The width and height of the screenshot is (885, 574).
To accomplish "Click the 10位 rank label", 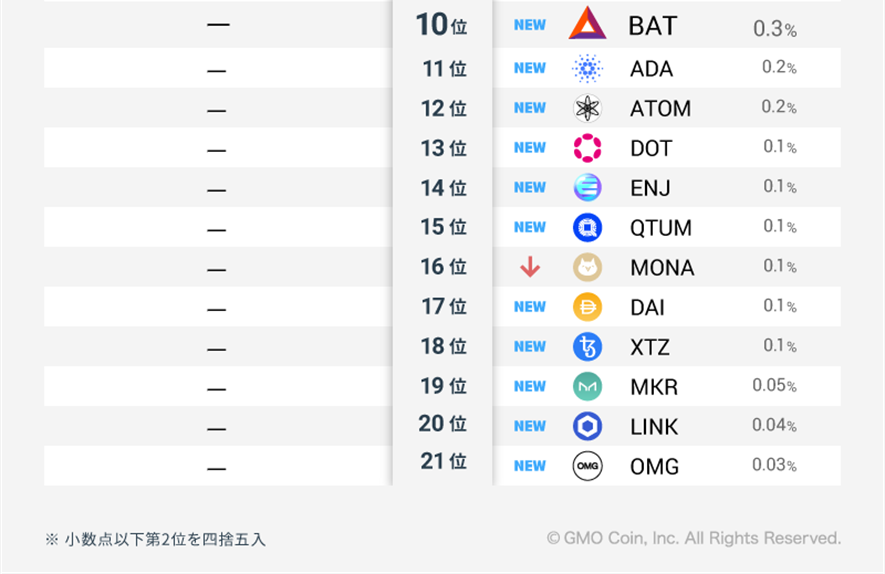I will click(x=442, y=26).
